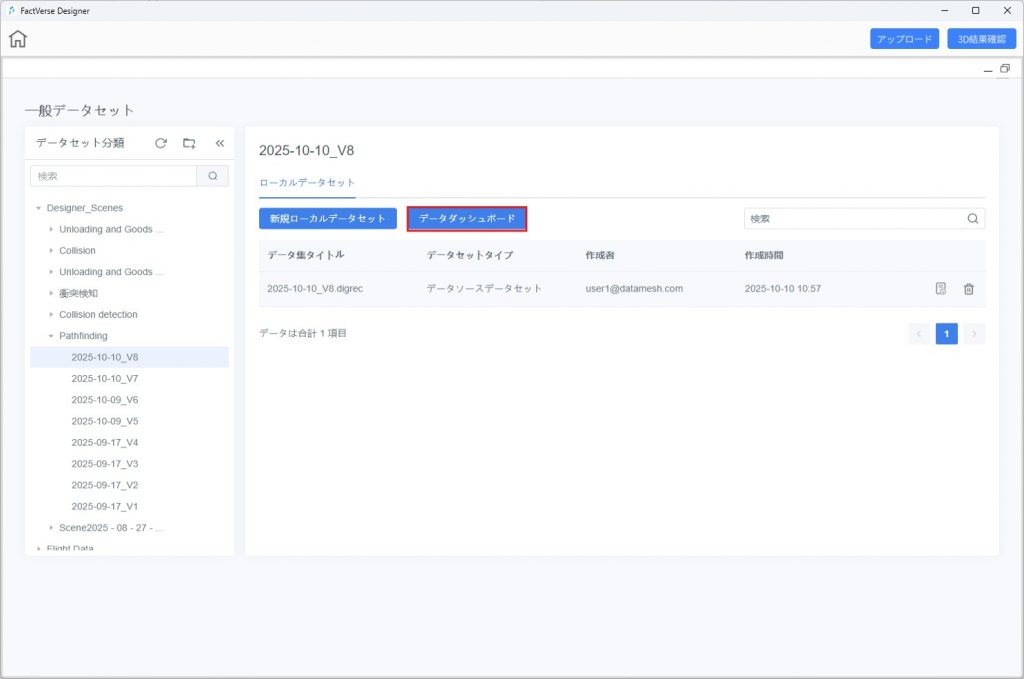Viewport: 1024px width, 679px height.
Task: Expand the 衝突検知 folder
Action: 51,293
